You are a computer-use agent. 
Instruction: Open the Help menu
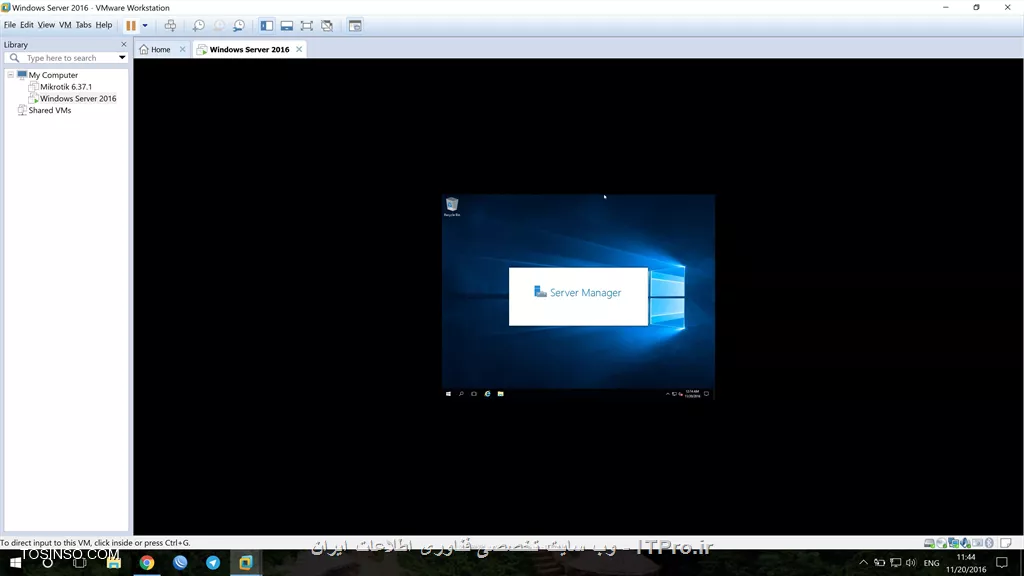point(104,25)
